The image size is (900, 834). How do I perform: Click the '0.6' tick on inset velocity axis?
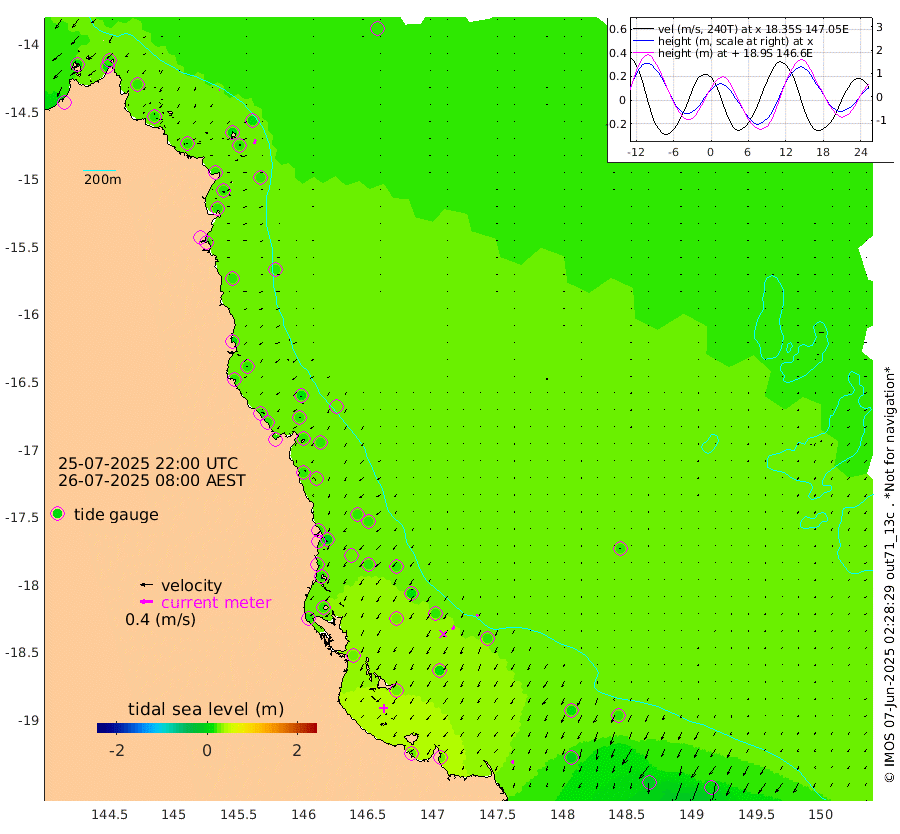point(618,29)
